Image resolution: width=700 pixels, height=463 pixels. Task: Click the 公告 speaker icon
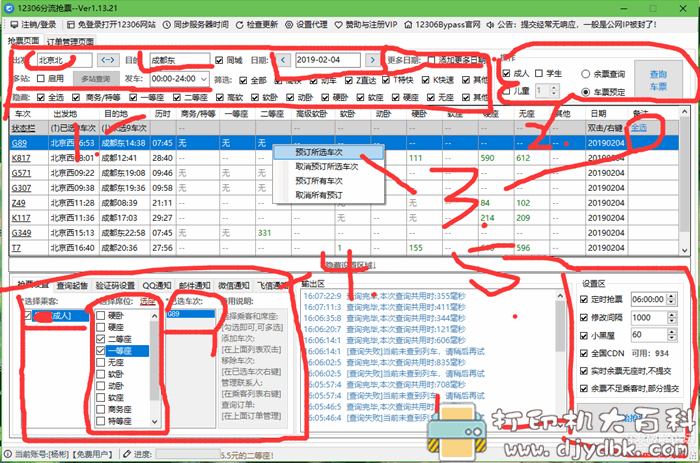[x=490, y=25]
